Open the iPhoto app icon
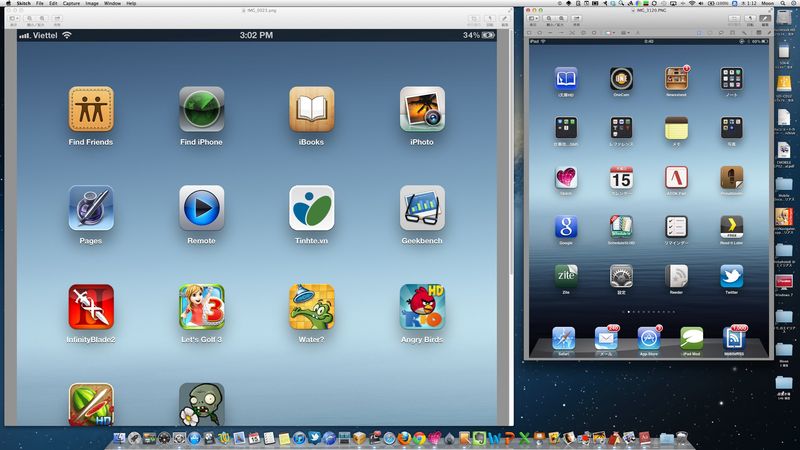 click(x=422, y=109)
